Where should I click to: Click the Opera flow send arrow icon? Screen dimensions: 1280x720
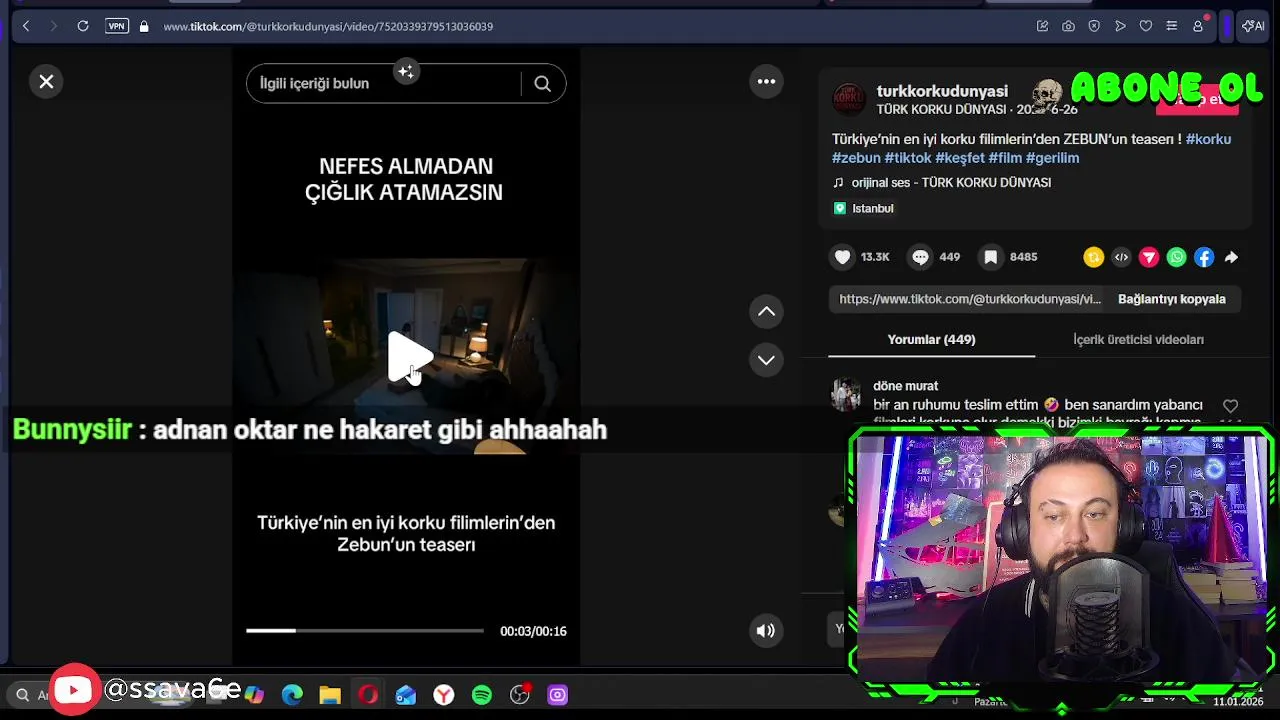[x=1120, y=26]
